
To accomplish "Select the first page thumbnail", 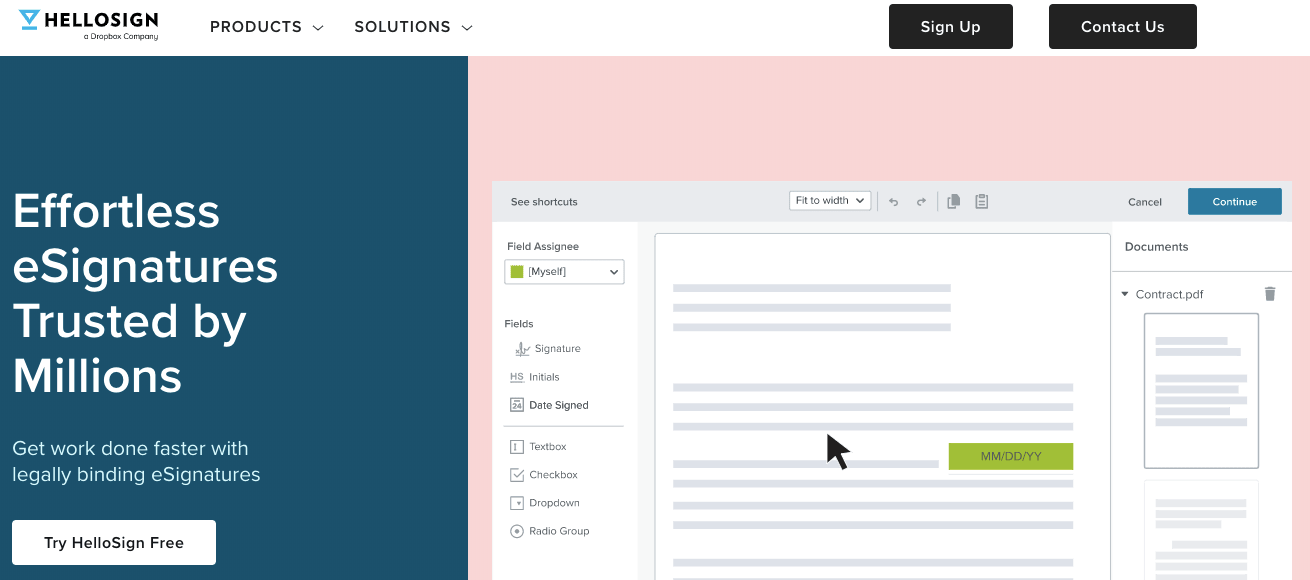I will [x=1201, y=391].
